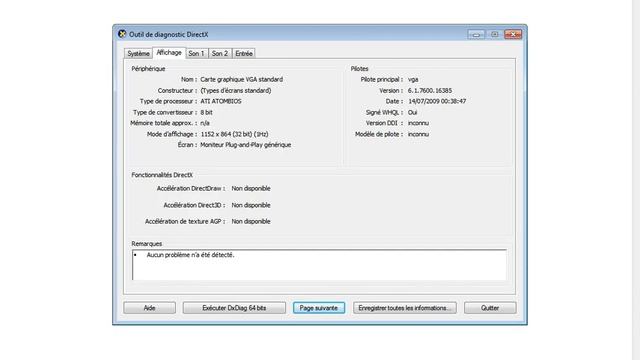Open the Son 2 tab
The width and height of the screenshot is (640, 360).
(x=220, y=53)
